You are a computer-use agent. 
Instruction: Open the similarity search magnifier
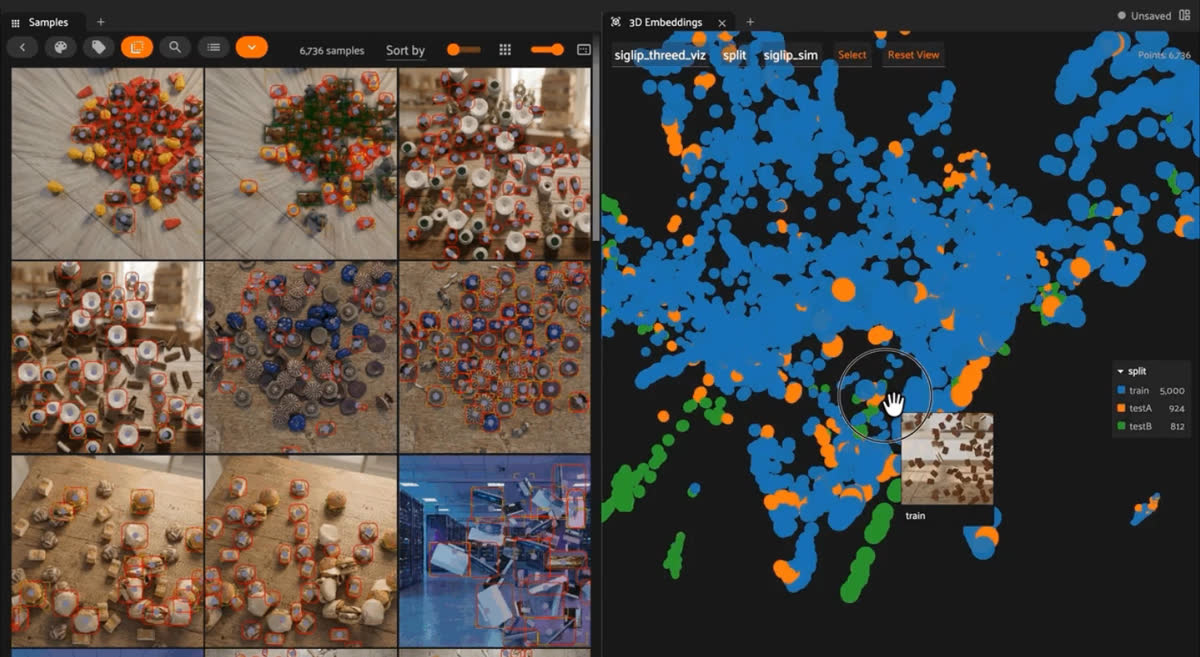[175, 47]
